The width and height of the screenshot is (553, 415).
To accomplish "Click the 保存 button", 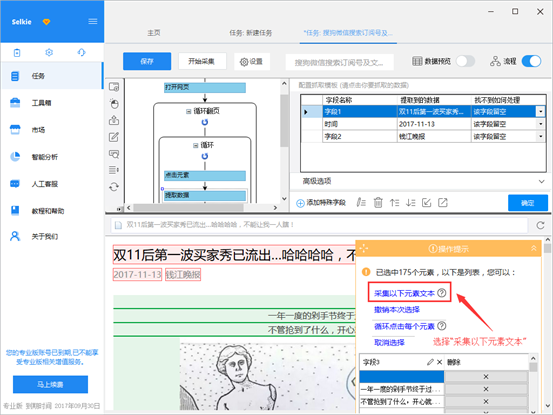I will point(147,61).
